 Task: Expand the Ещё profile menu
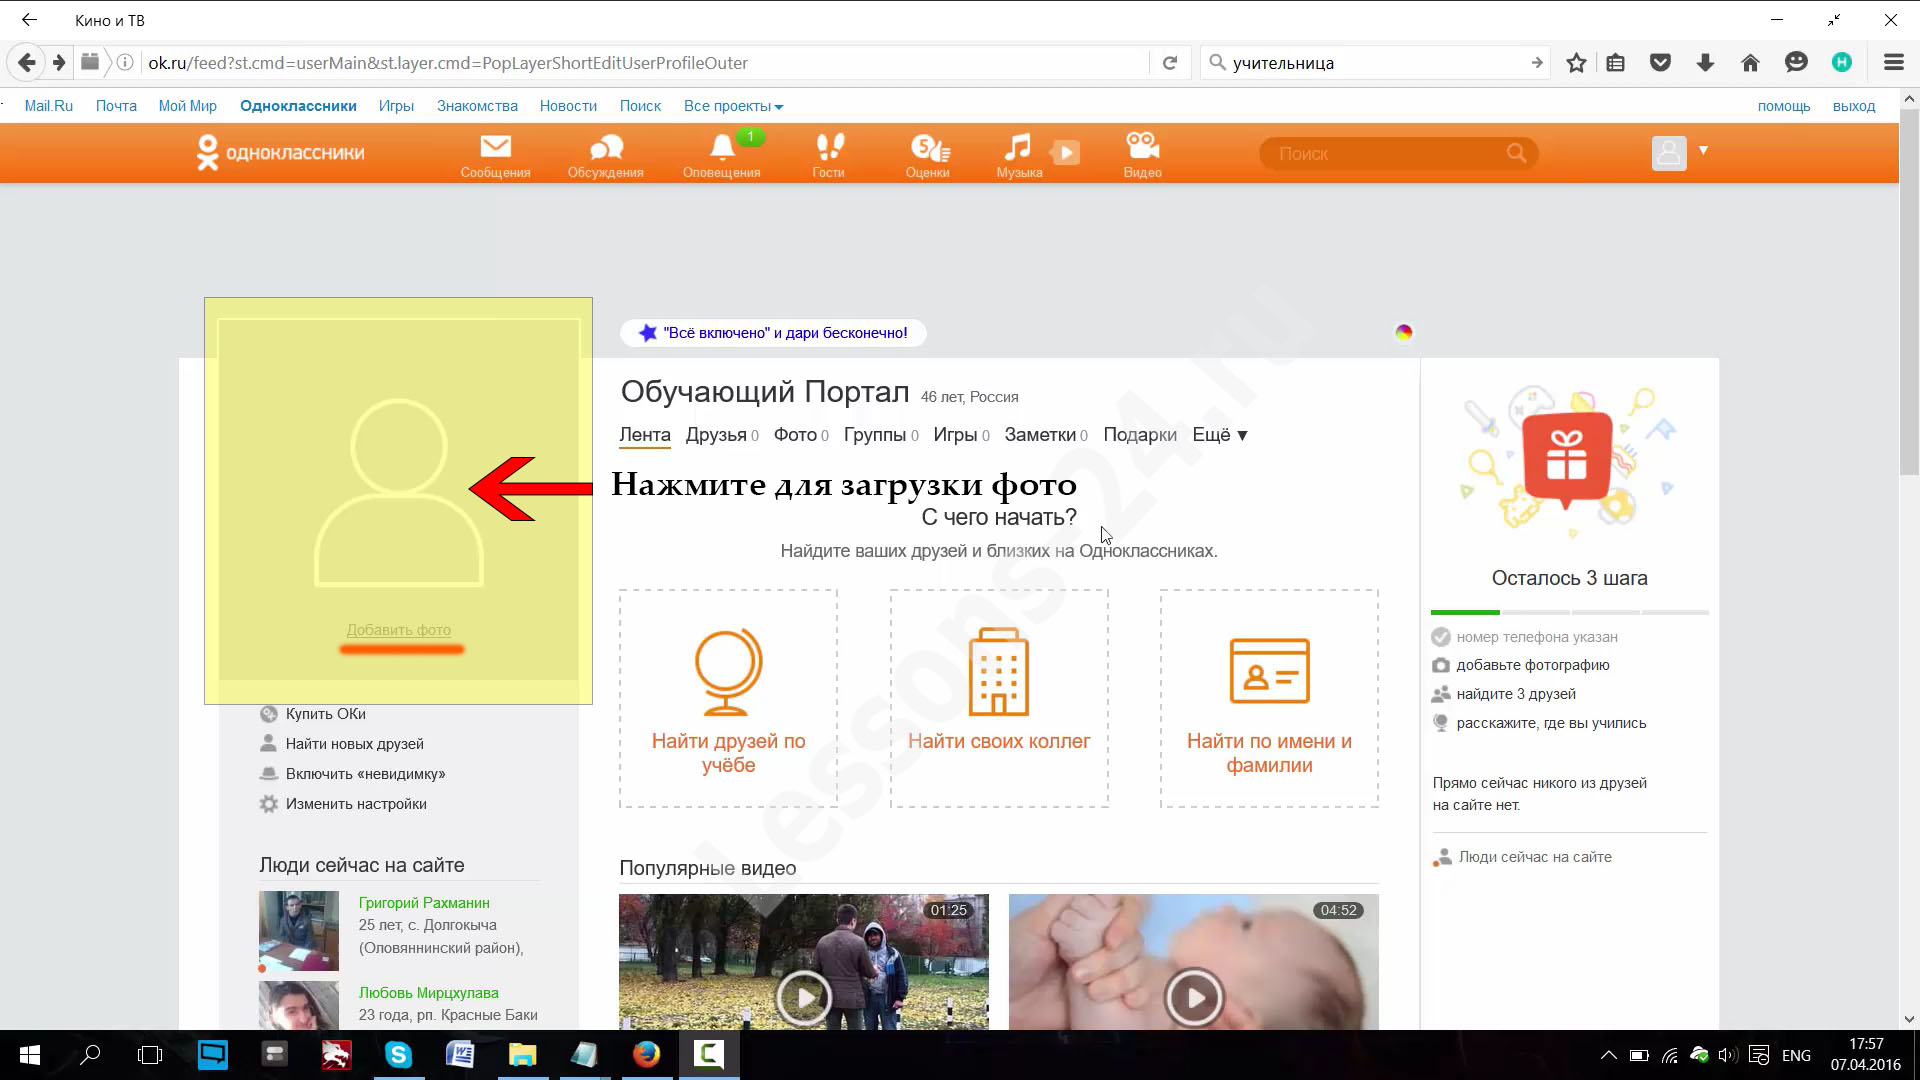click(x=1220, y=435)
